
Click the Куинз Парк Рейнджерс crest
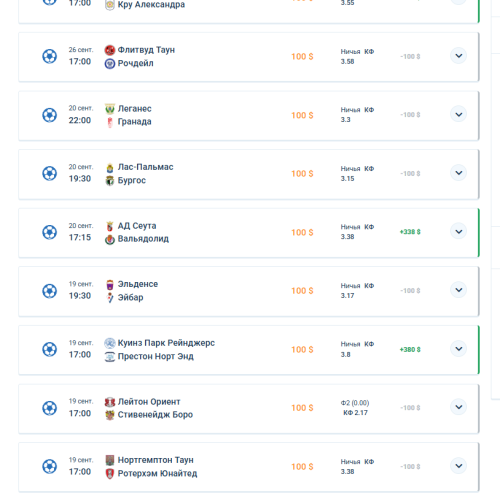[110, 343]
